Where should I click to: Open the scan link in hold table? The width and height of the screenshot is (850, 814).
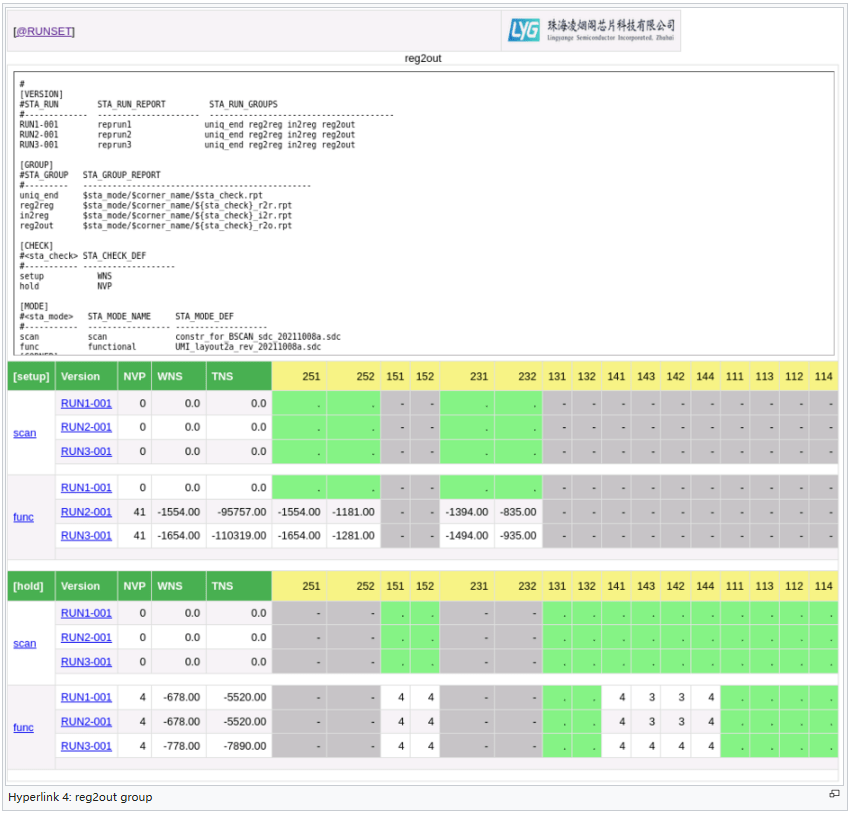(24, 643)
